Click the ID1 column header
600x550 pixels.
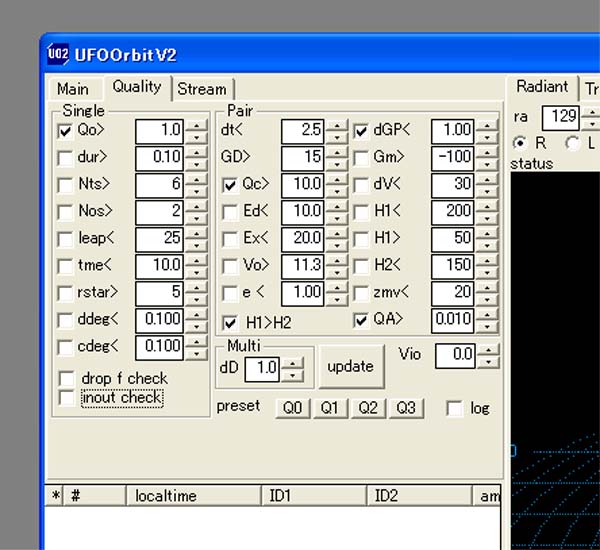point(314,496)
